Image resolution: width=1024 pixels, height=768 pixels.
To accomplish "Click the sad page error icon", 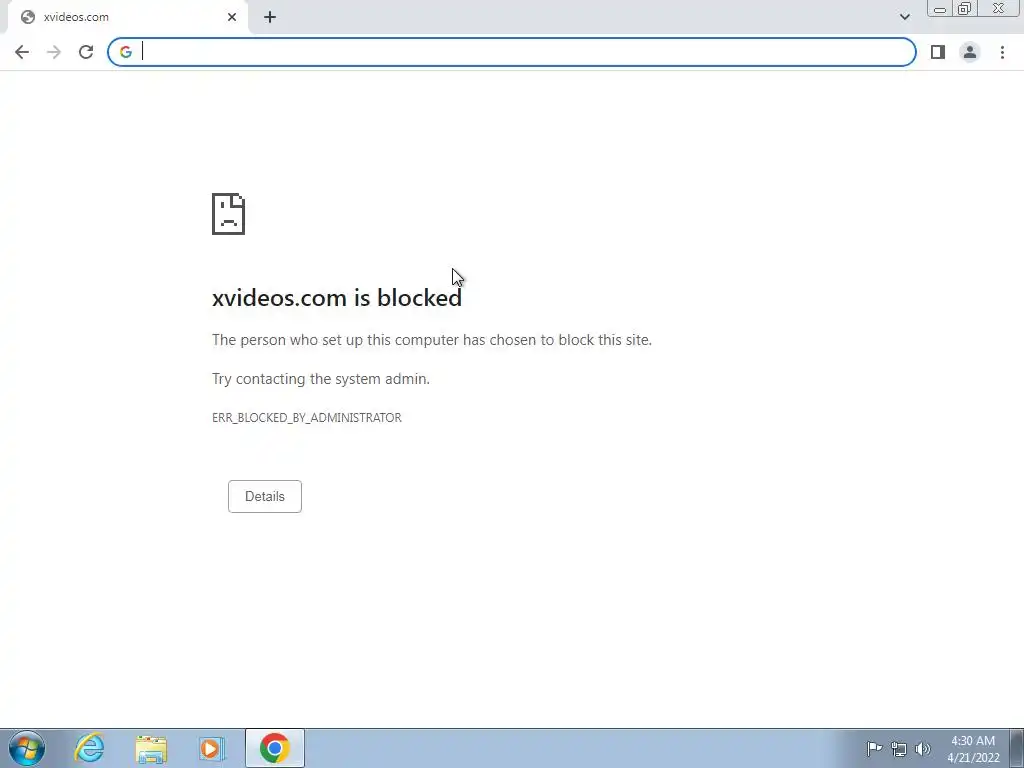I will [229, 214].
